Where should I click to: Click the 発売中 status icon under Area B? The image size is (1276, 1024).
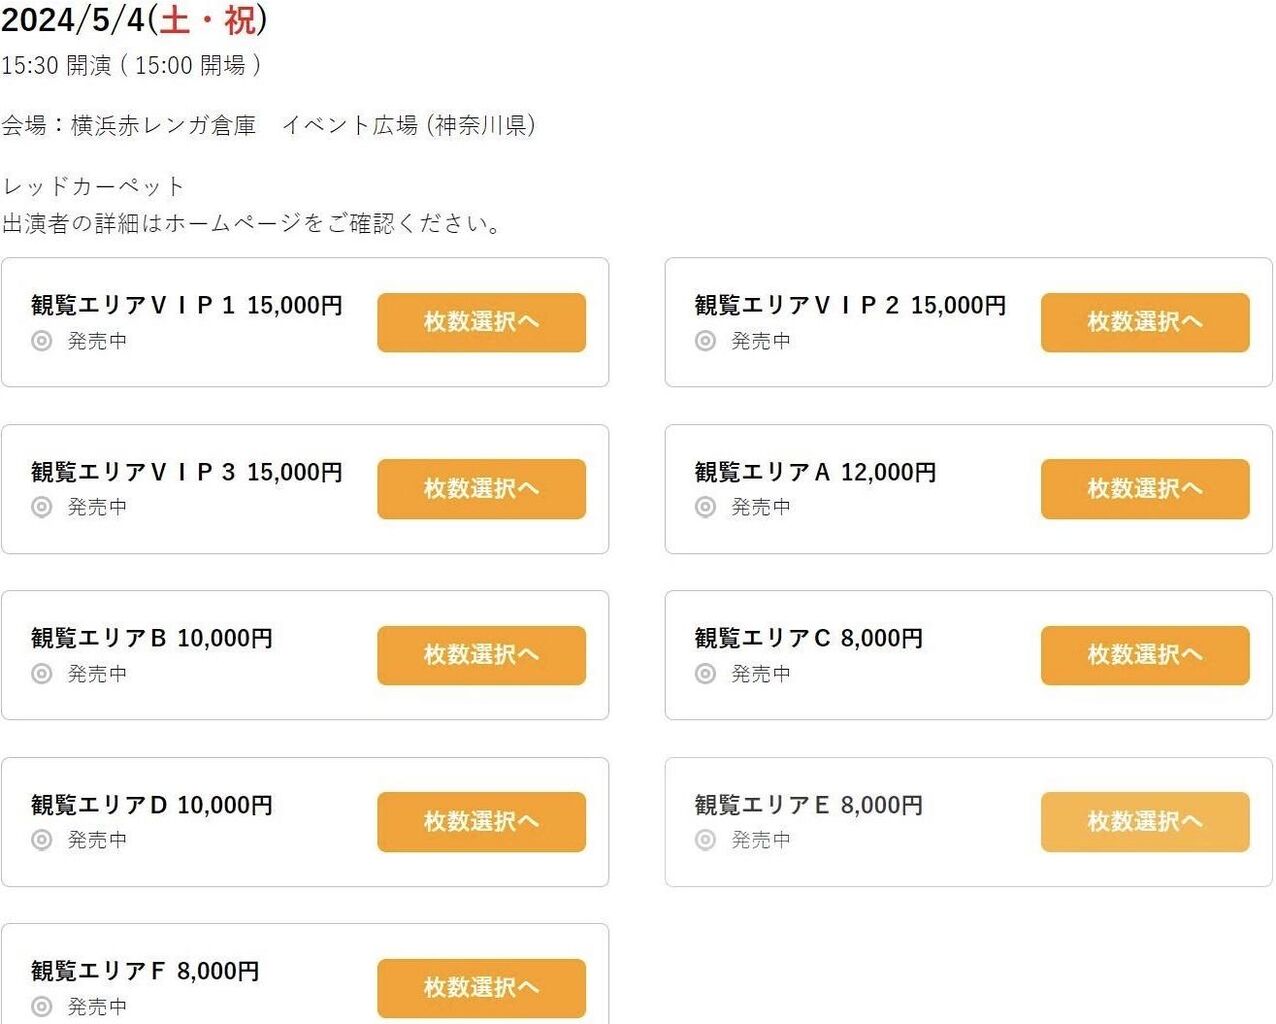[x=42, y=674]
